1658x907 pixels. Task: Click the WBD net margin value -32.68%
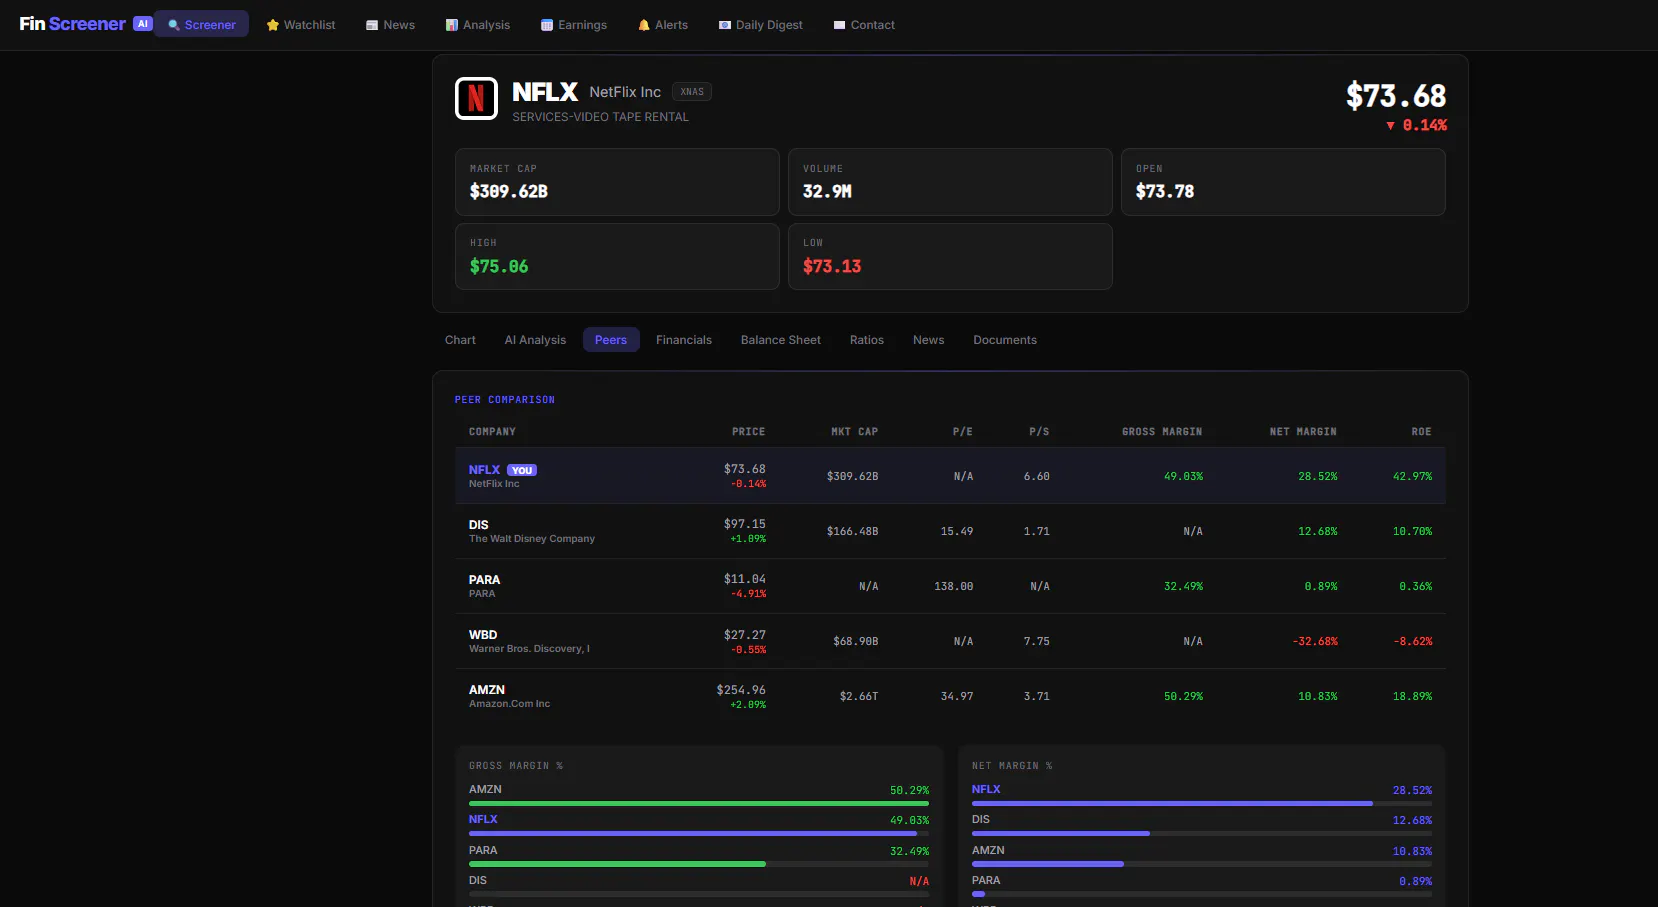(x=1315, y=642)
